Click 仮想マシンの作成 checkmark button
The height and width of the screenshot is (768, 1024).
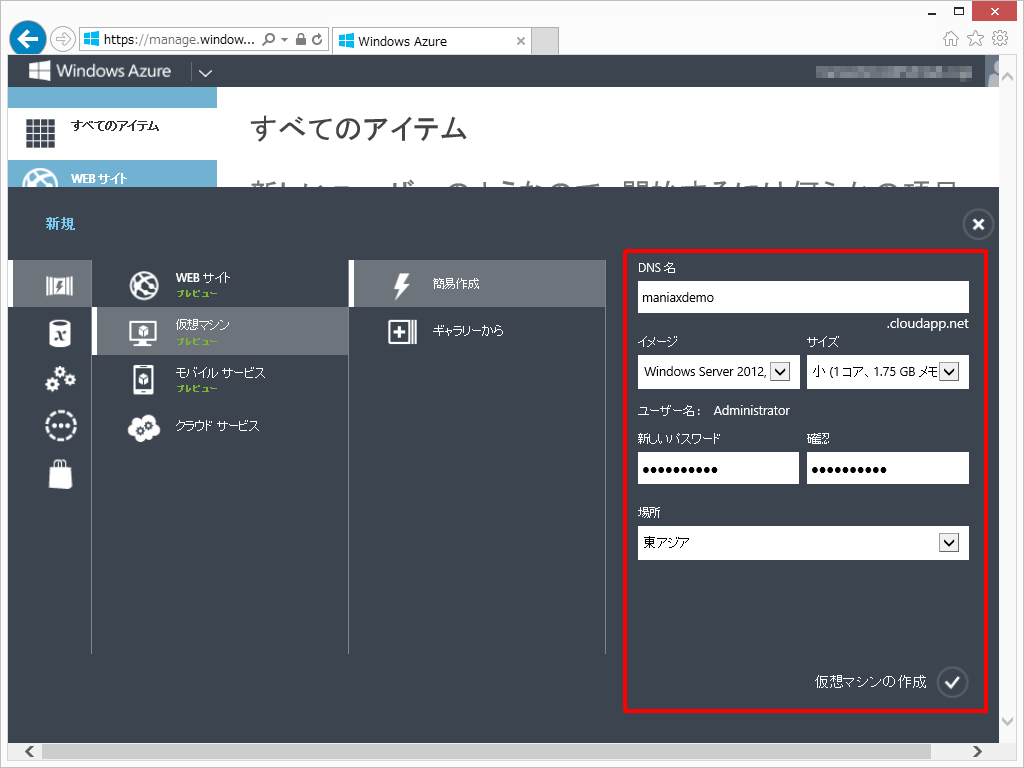[952, 682]
